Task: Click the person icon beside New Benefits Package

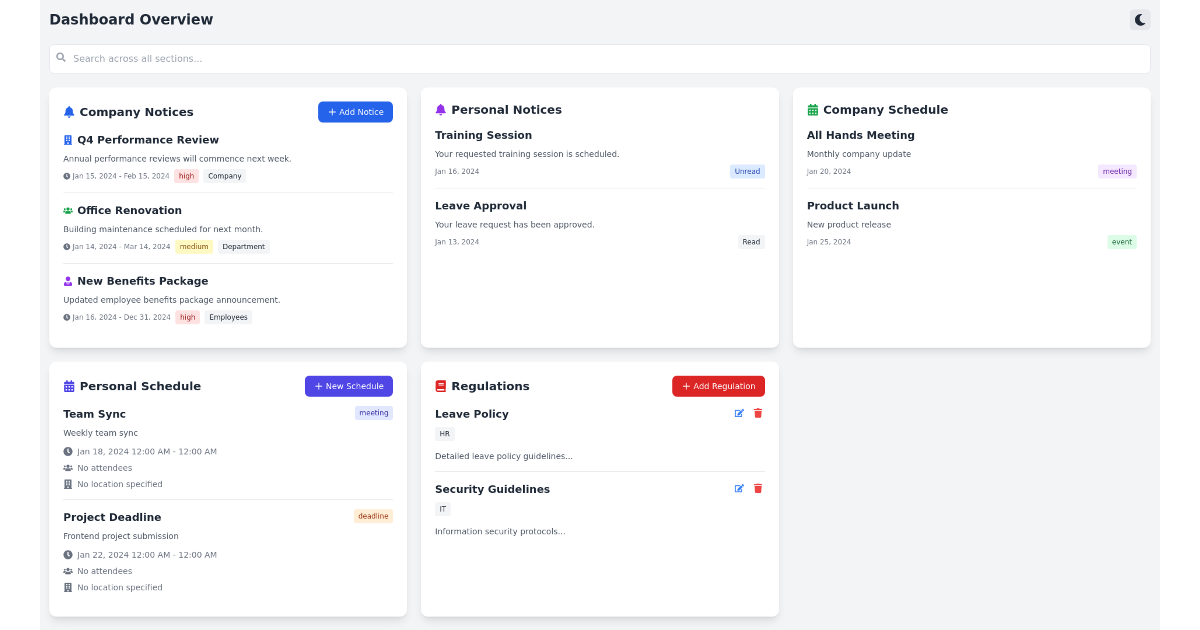Action: (68, 281)
